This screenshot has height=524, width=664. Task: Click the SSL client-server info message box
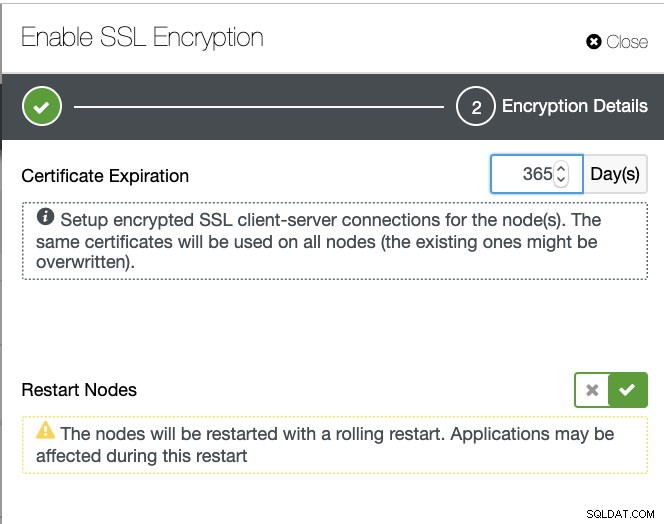335,241
